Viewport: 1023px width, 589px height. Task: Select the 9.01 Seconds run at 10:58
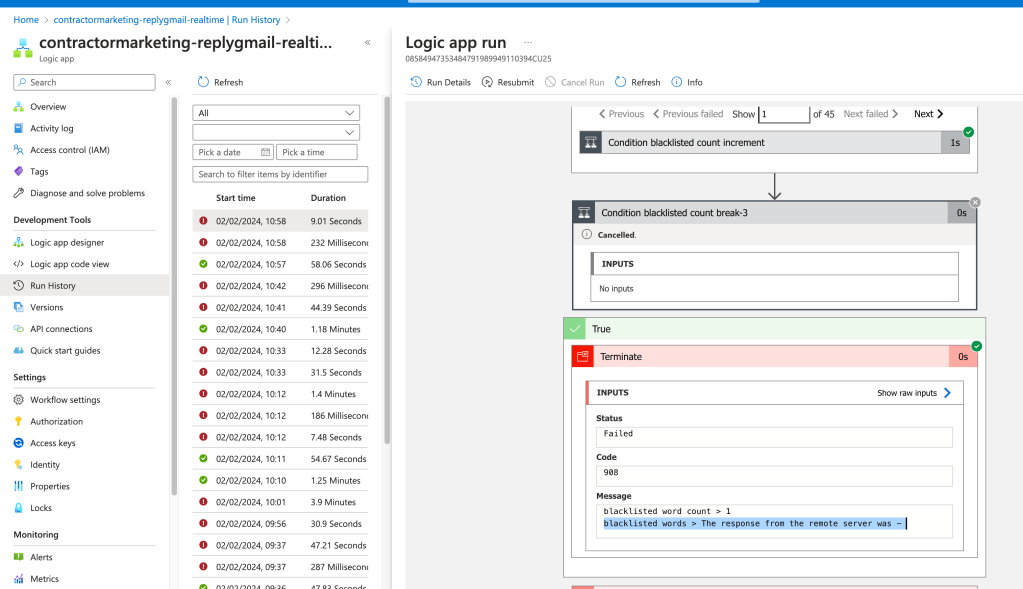[280, 220]
